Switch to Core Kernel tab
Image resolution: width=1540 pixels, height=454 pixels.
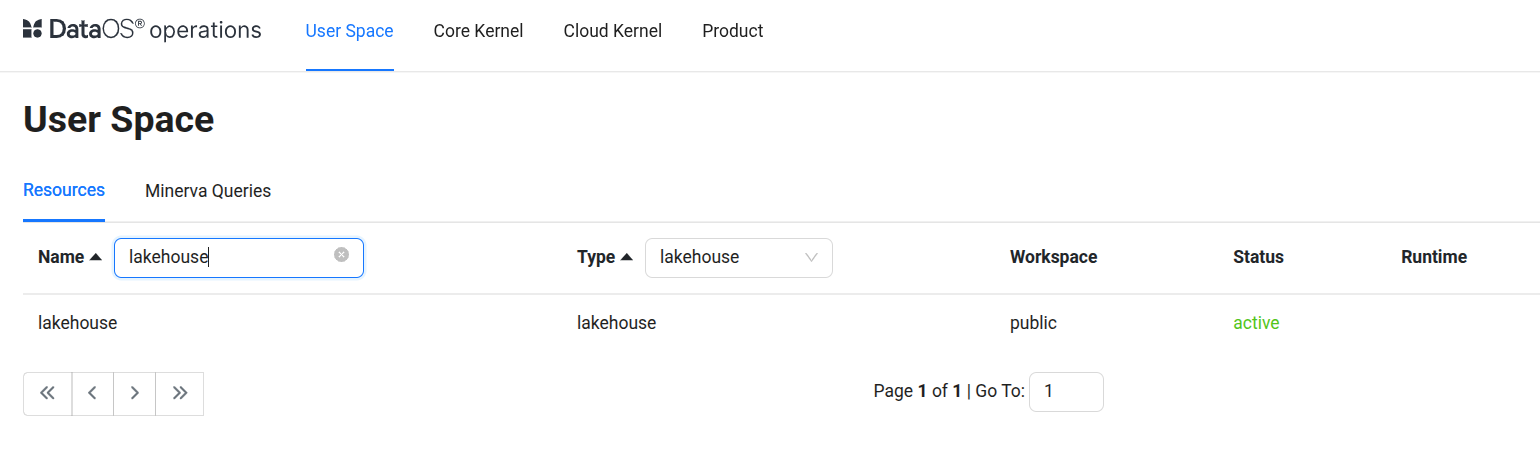478,31
